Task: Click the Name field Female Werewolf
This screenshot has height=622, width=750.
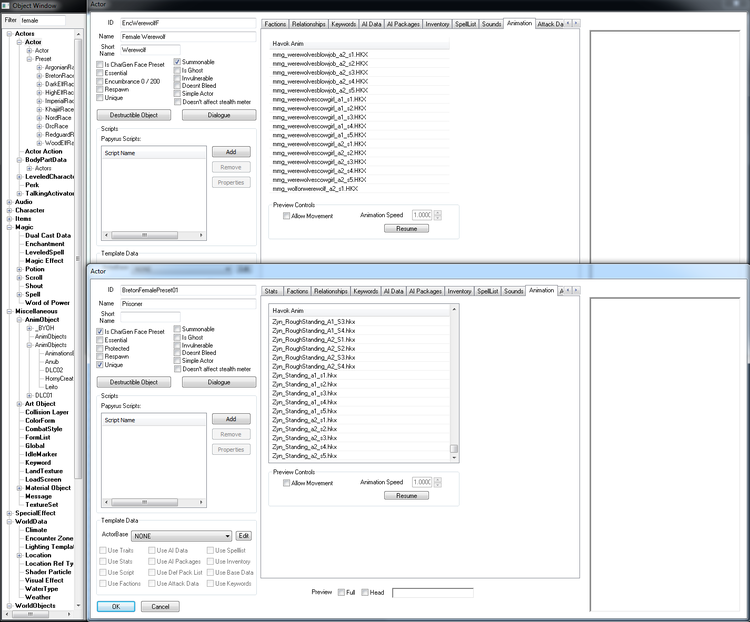Action: (188, 37)
